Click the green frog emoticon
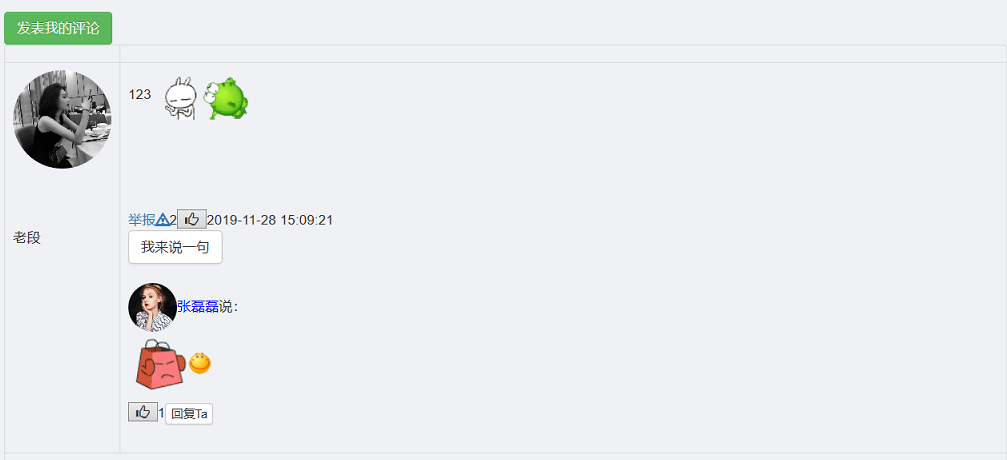 click(x=226, y=98)
